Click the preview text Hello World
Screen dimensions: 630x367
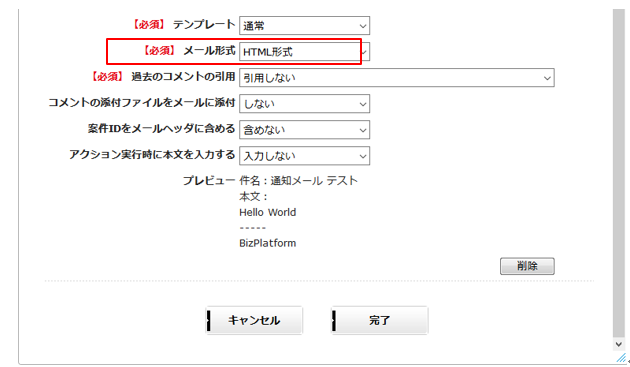click(x=268, y=212)
